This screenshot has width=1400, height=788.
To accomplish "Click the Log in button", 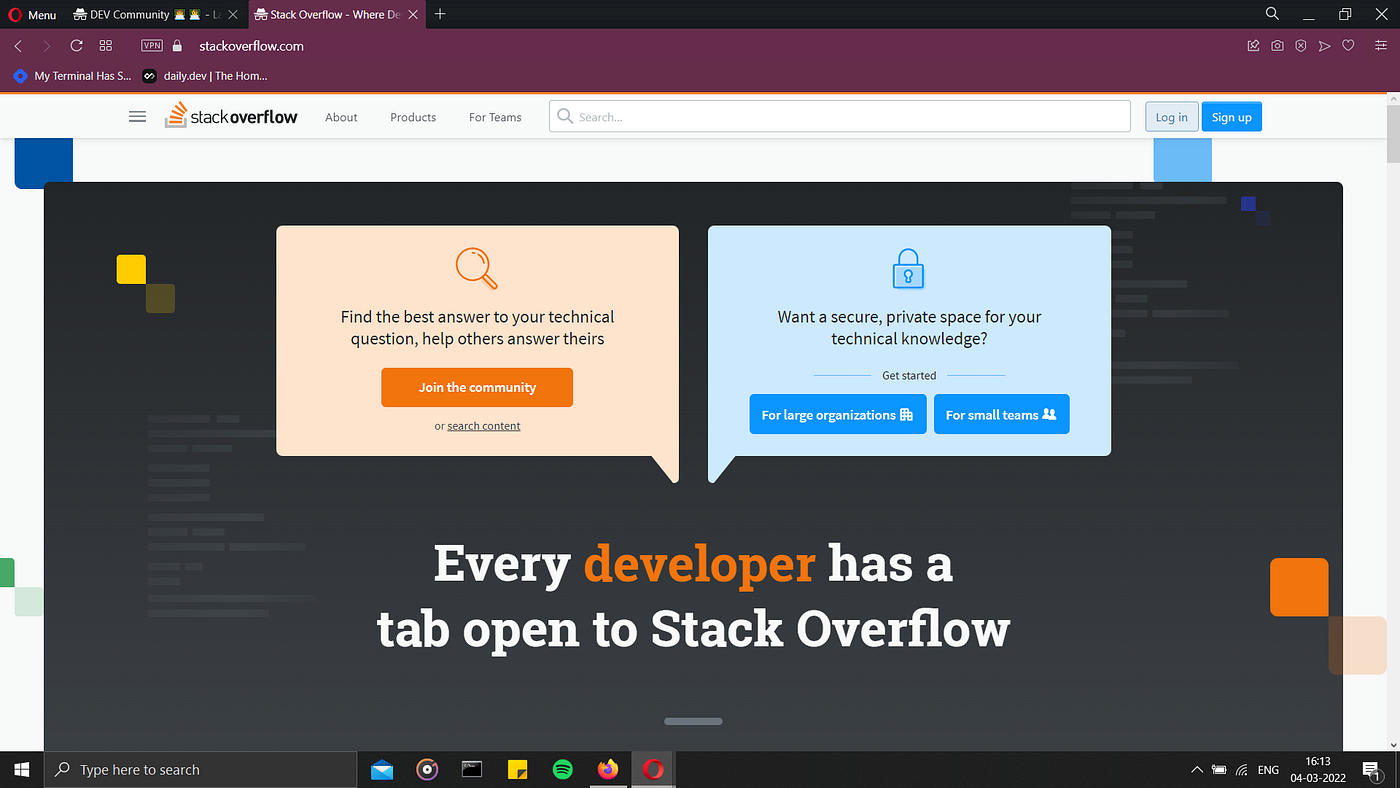I will coord(1171,117).
